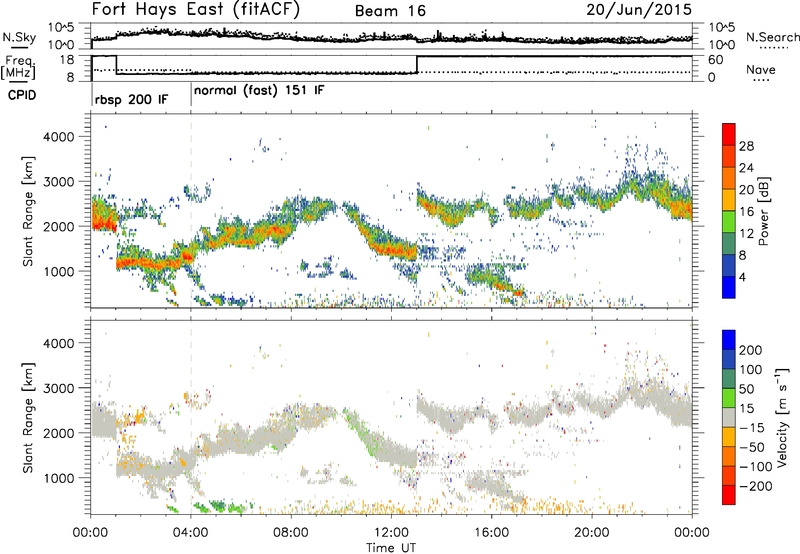Click 'Slant Range [km]' label of velocity panel
Screen dimensions: 800x554
point(28,417)
